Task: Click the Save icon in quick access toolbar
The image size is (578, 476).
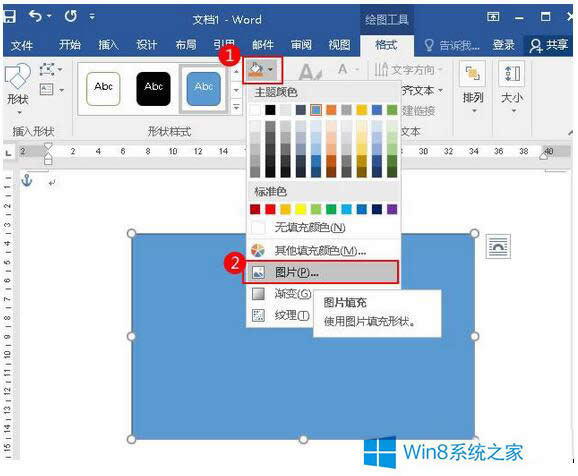Action: click(9, 16)
